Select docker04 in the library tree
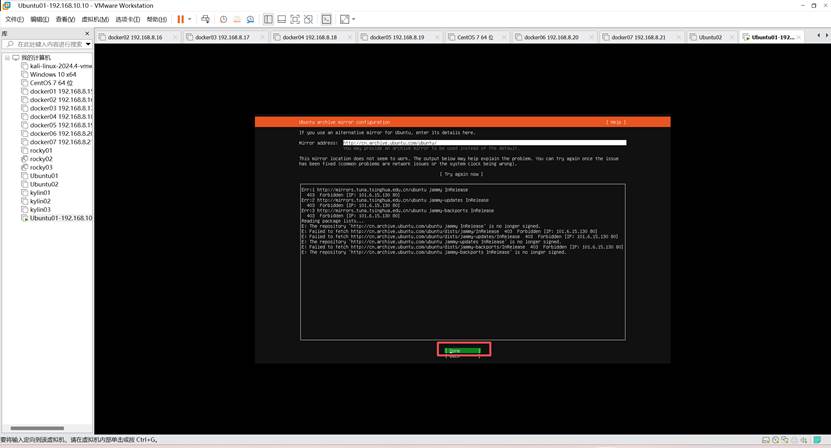Image resolution: width=831 pixels, height=448 pixels. (x=57, y=117)
